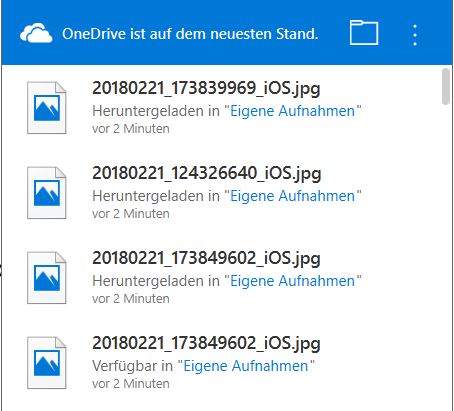
Task: Click the 'Verfügbar in' status text of last file
Action: point(132,366)
